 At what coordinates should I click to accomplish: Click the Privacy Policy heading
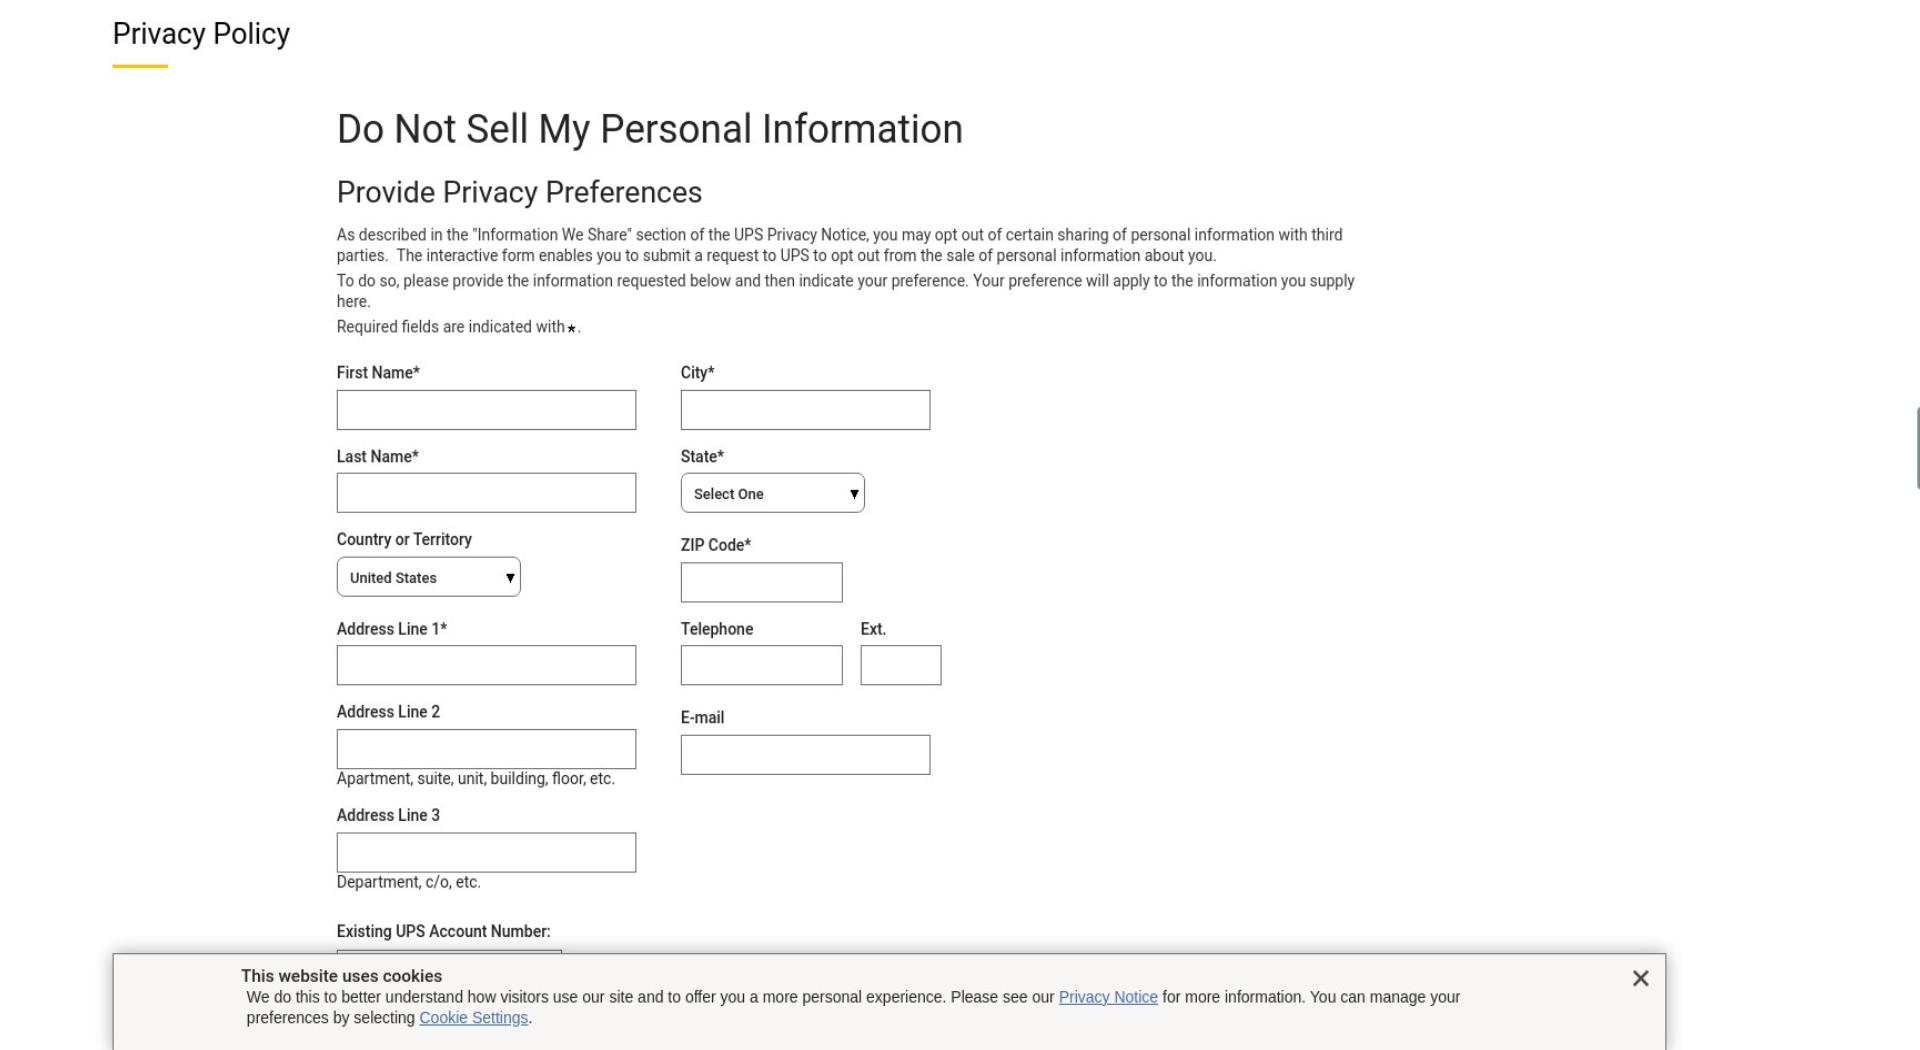[201, 34]
